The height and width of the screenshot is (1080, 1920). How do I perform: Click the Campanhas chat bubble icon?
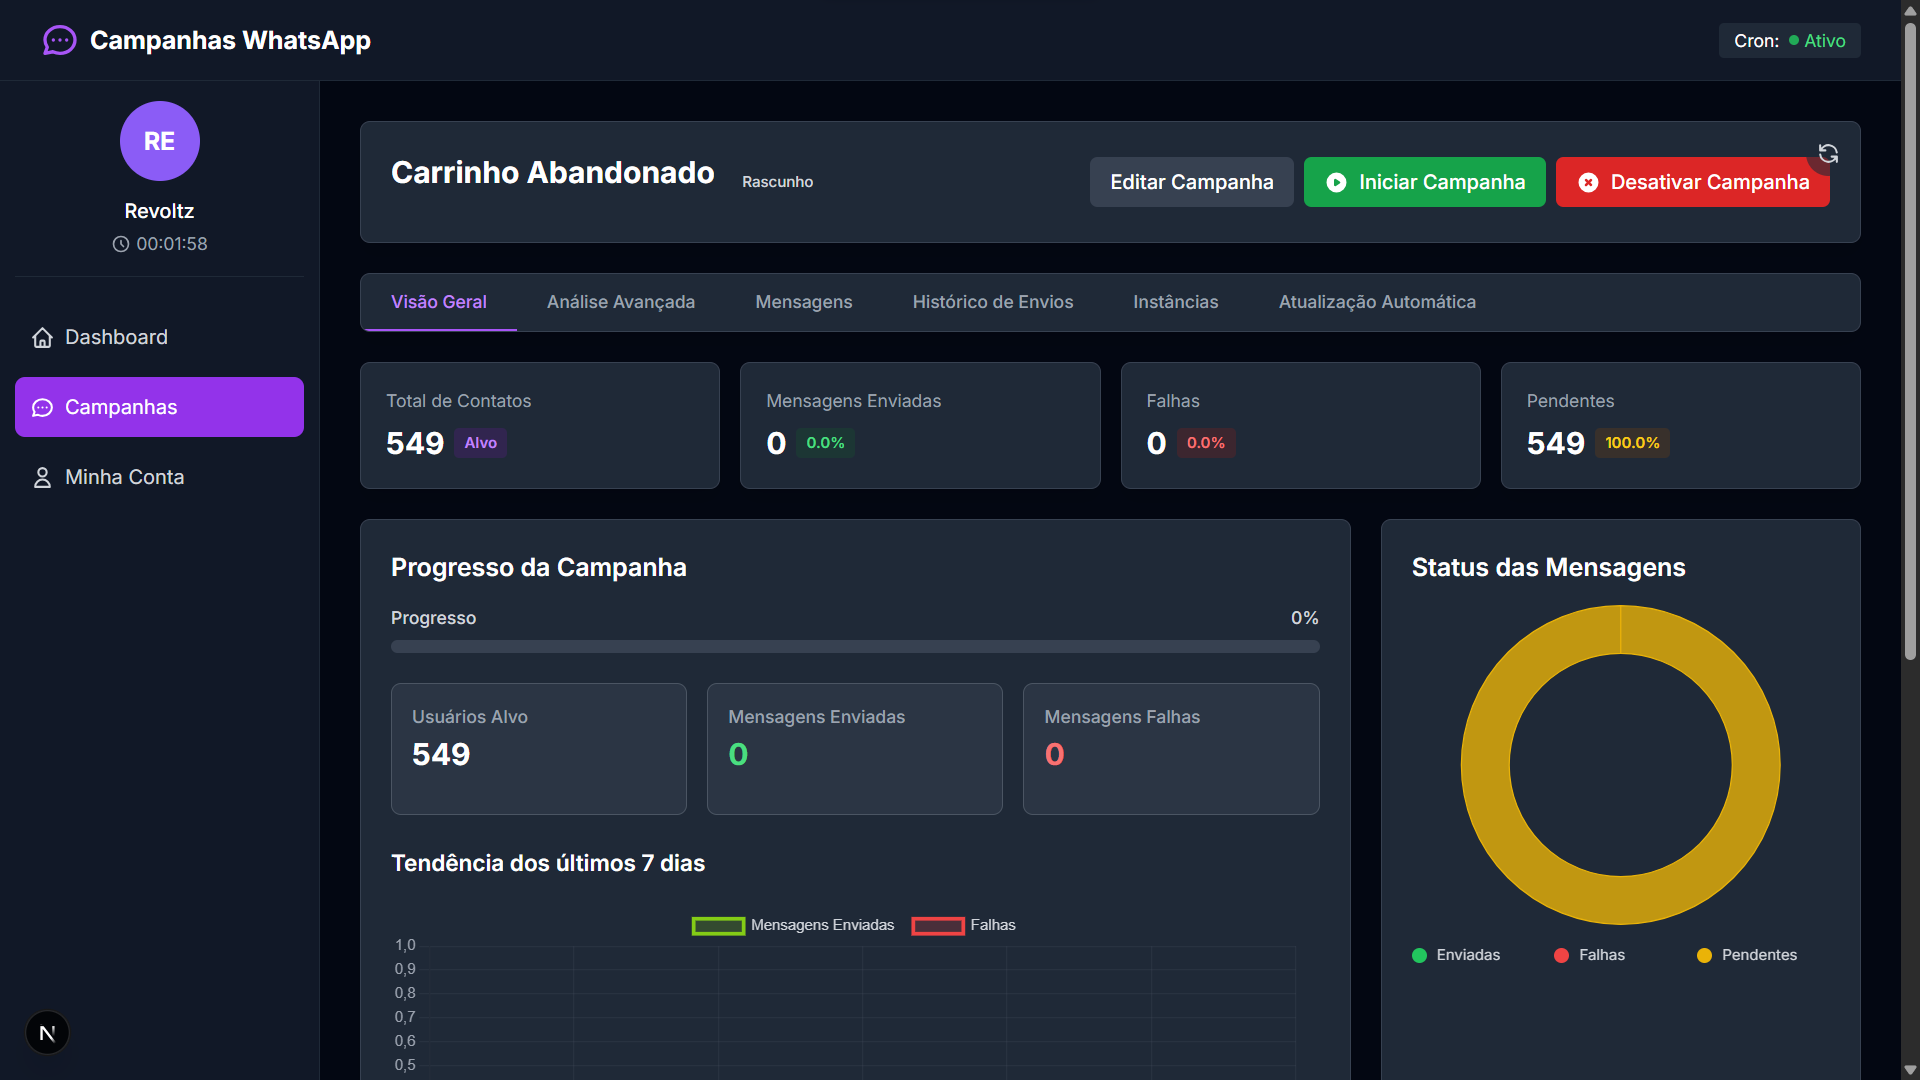pyautogui.click(x=42, y=408)
